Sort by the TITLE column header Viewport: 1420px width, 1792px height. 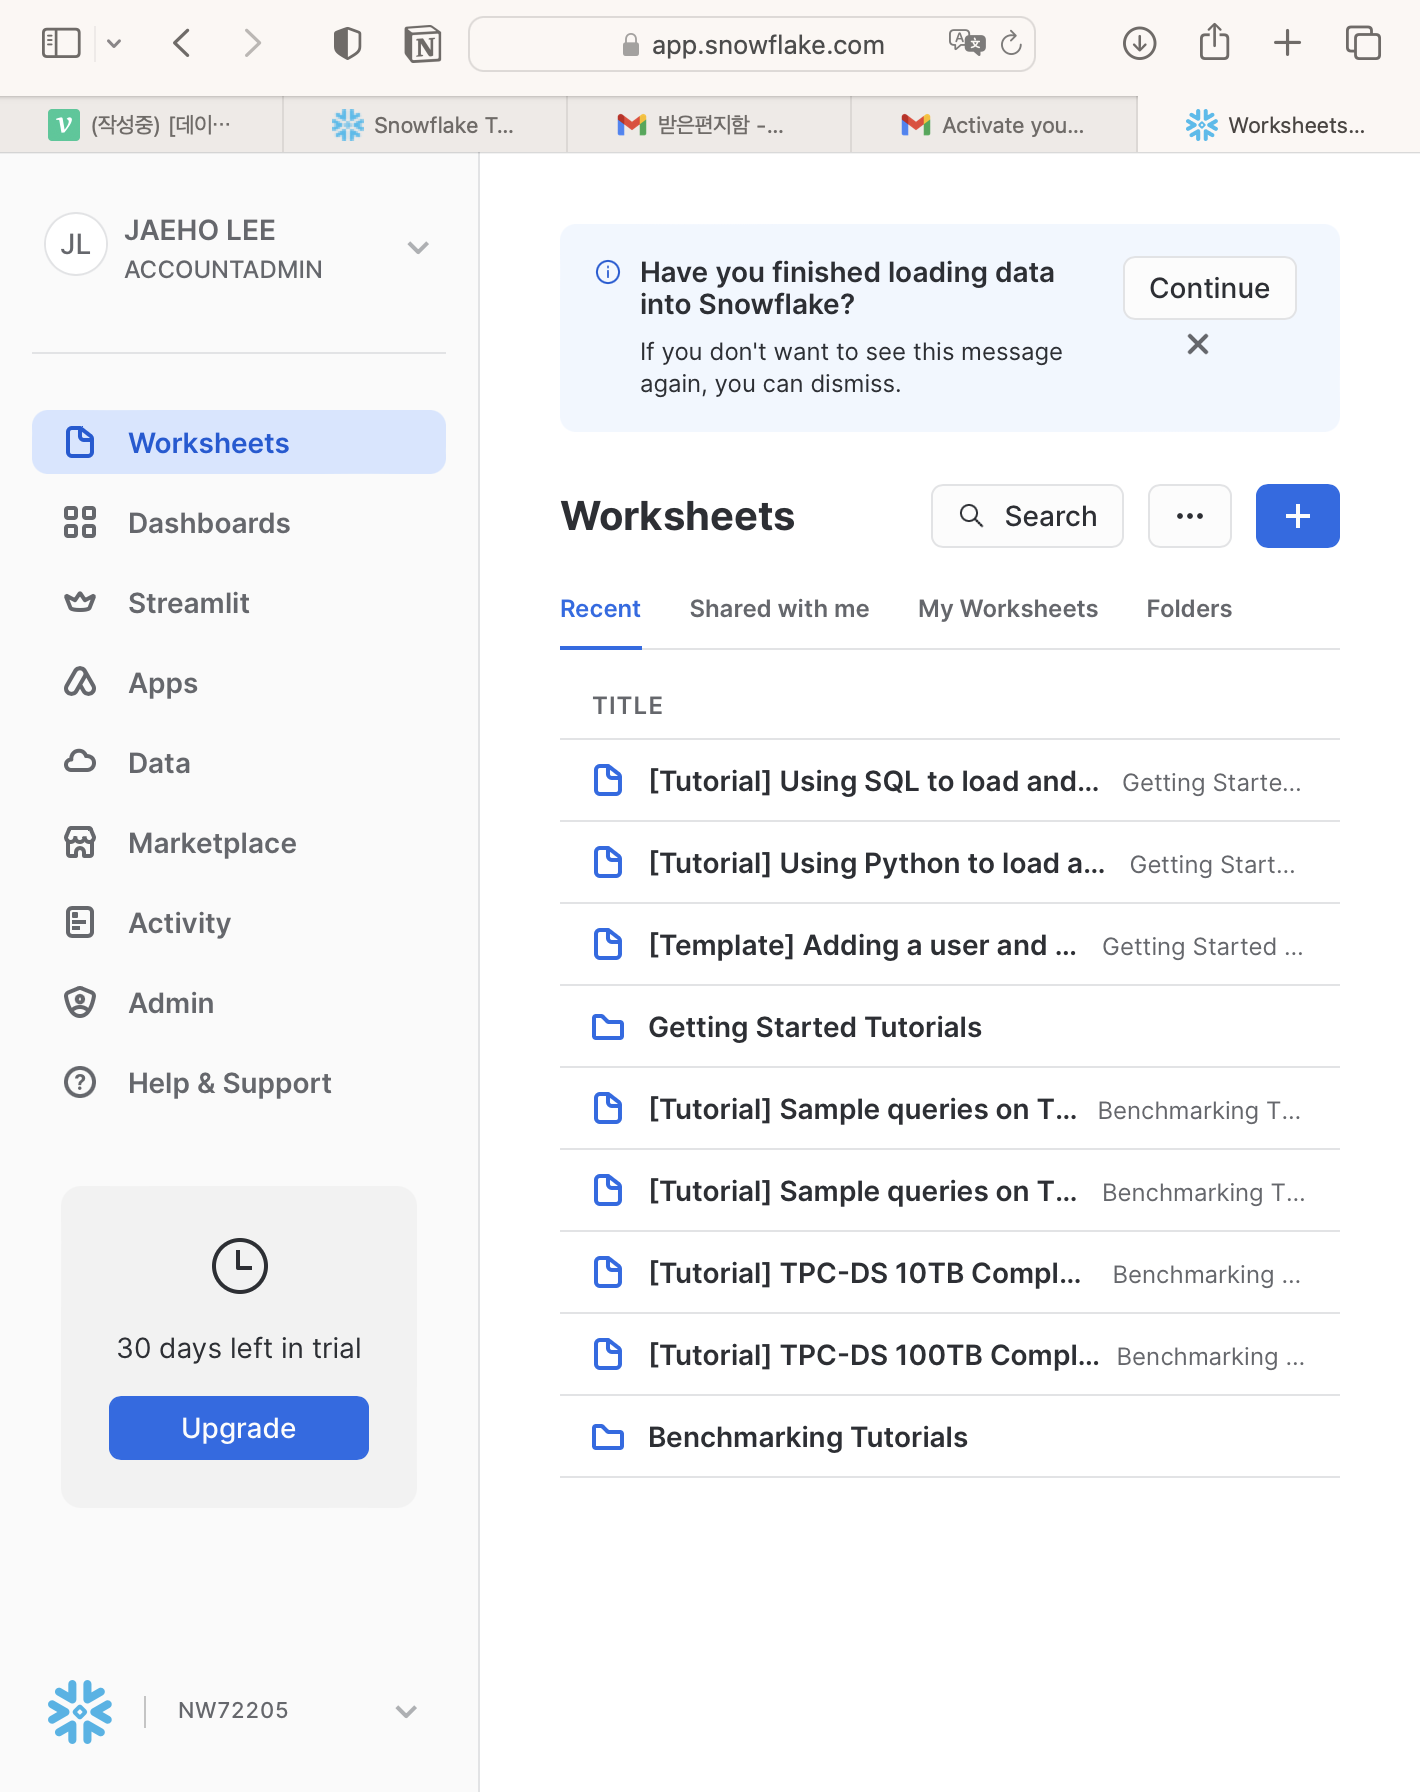click(628, 706)
